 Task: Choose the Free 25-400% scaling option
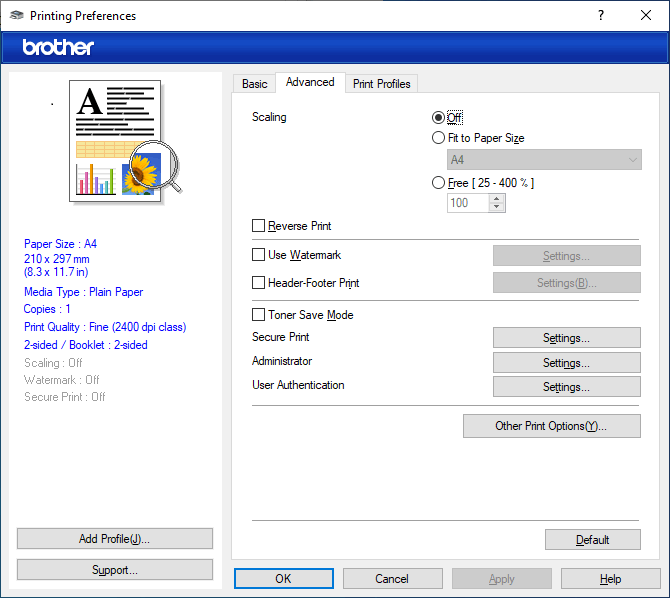(438, 183)
